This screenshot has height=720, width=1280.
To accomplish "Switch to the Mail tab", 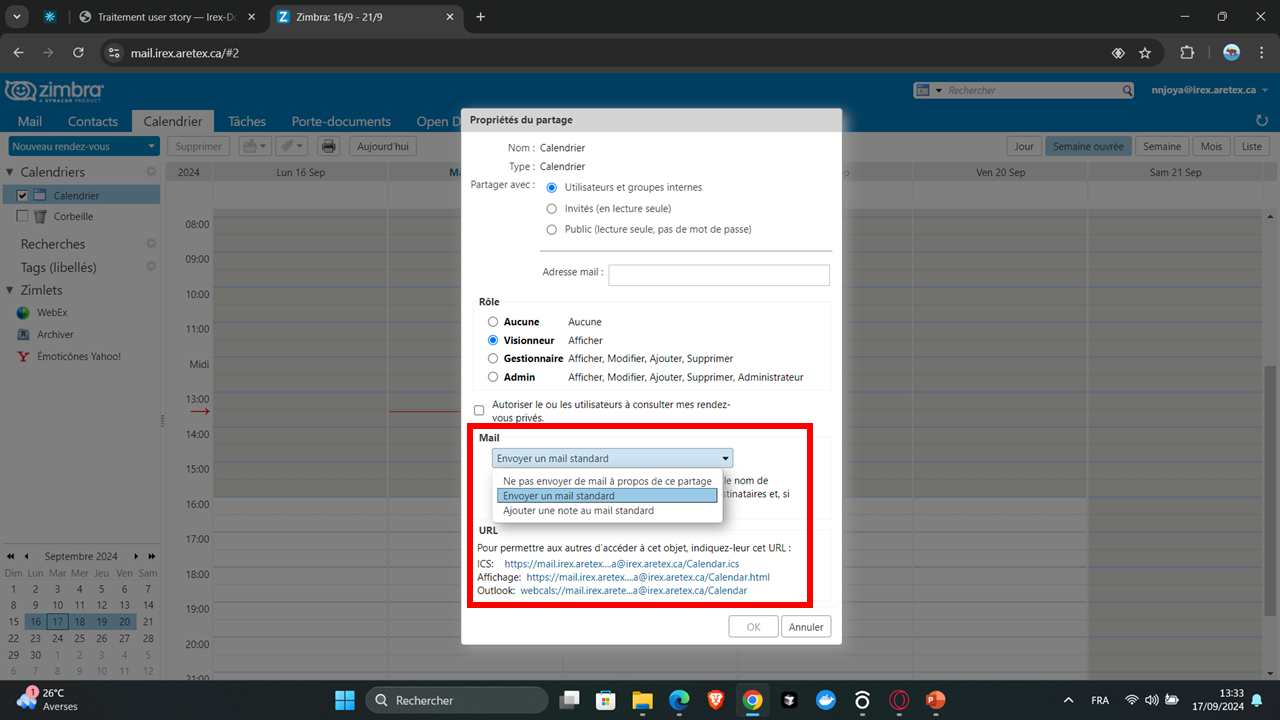I will (x=30, y=121).
